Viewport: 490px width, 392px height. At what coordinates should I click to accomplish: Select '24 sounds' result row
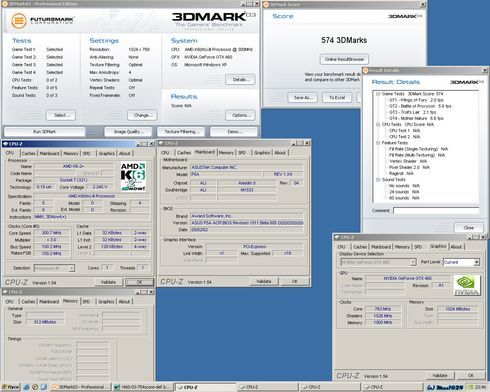tap(404, 192)
